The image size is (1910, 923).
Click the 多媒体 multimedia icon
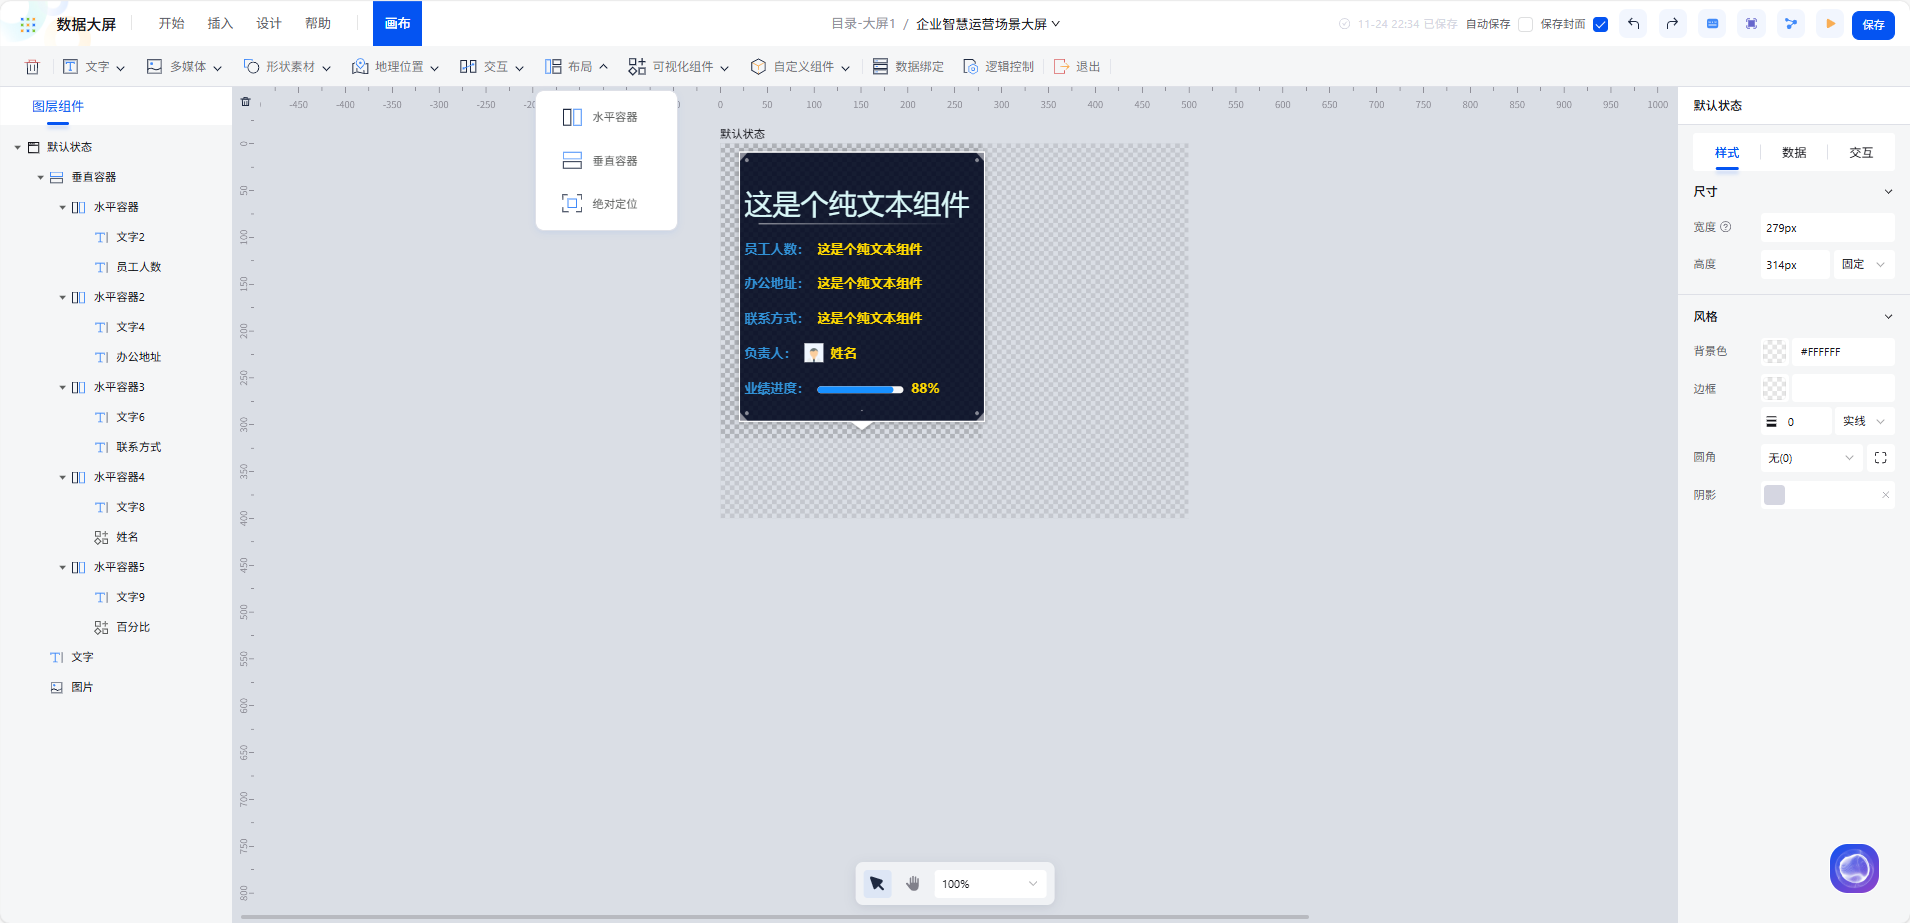coord(155,66)
